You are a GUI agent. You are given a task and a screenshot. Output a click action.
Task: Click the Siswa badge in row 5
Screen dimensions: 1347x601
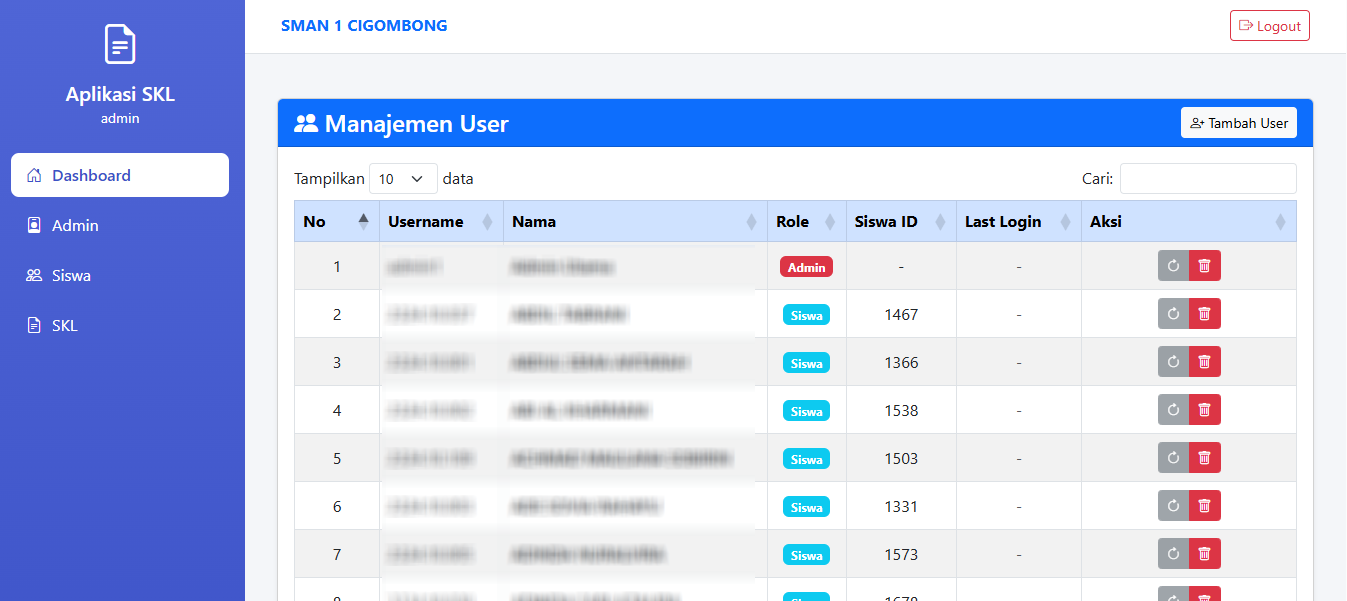(x=806, y=459)
